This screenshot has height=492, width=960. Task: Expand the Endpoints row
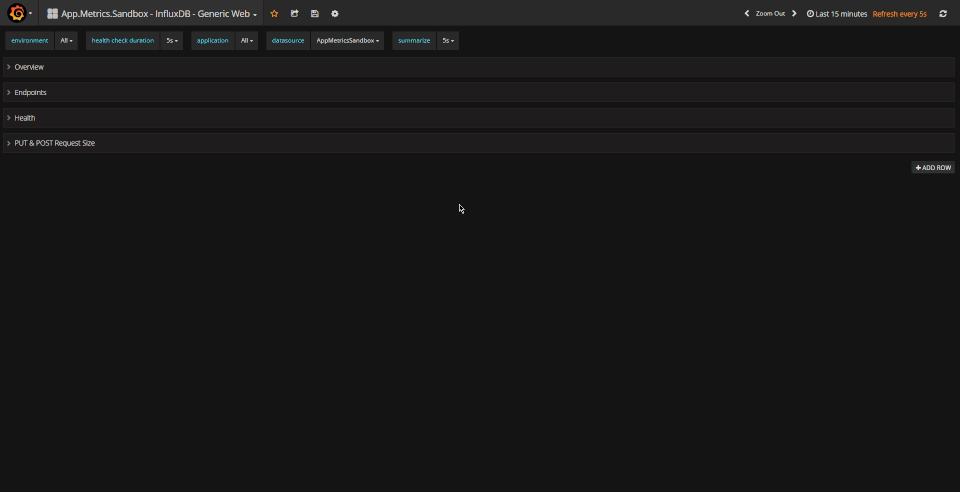pos(479,92)
